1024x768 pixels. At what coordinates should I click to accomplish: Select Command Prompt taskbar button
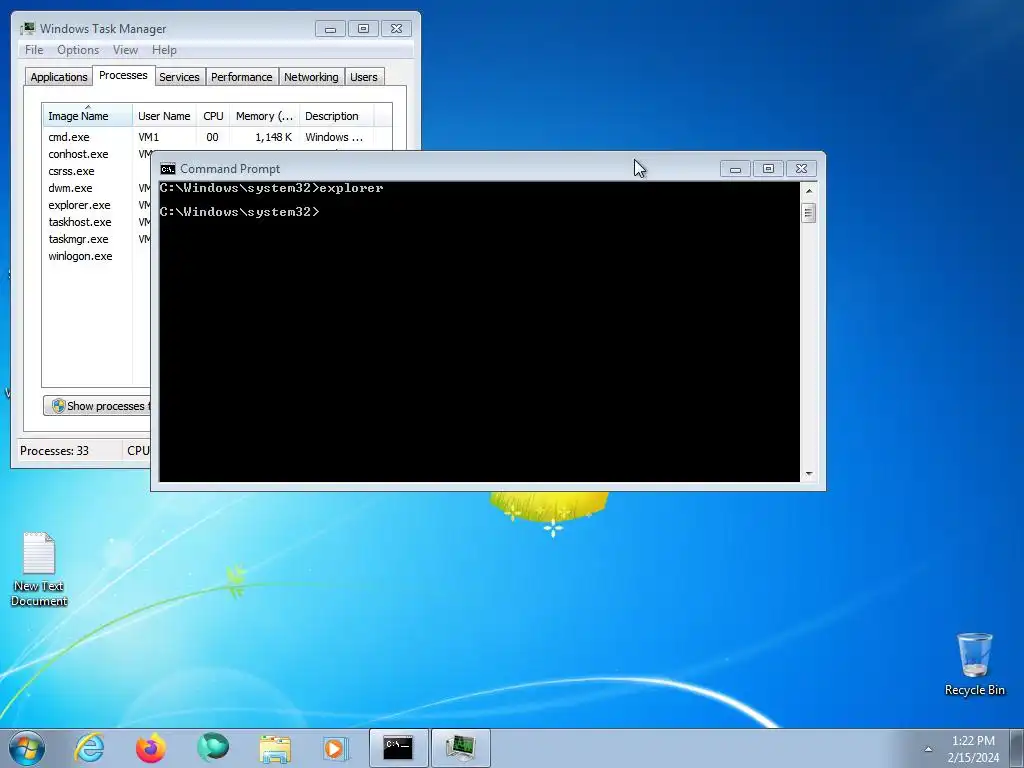(x=398, y=748)
